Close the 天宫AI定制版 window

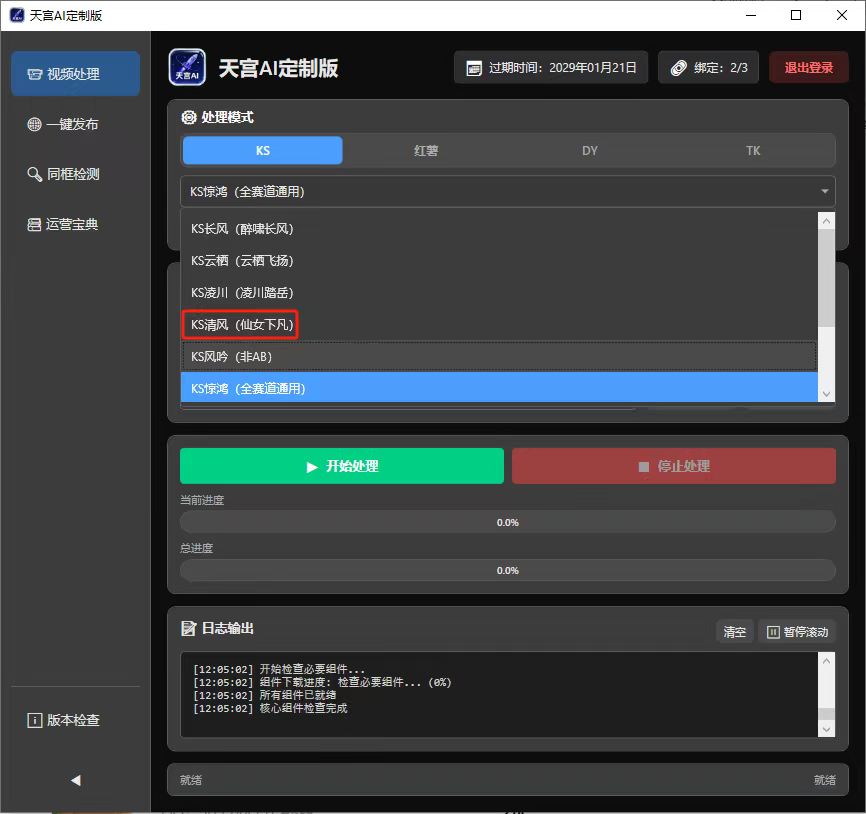[842, 15]
